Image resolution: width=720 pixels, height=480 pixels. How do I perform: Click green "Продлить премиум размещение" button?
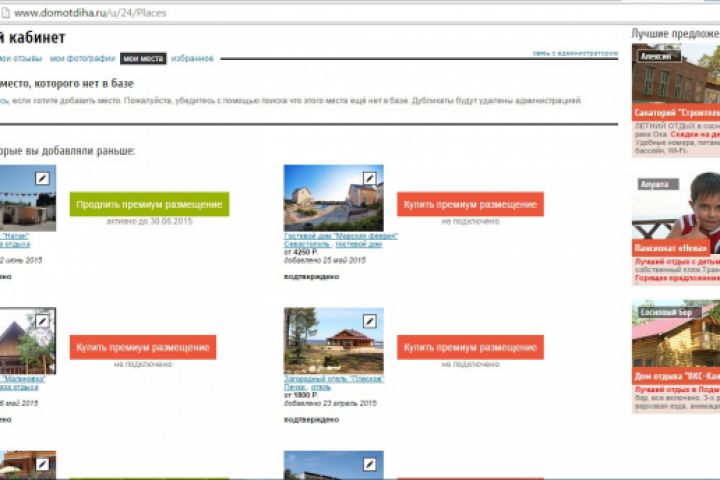click(x=149, y=204)
